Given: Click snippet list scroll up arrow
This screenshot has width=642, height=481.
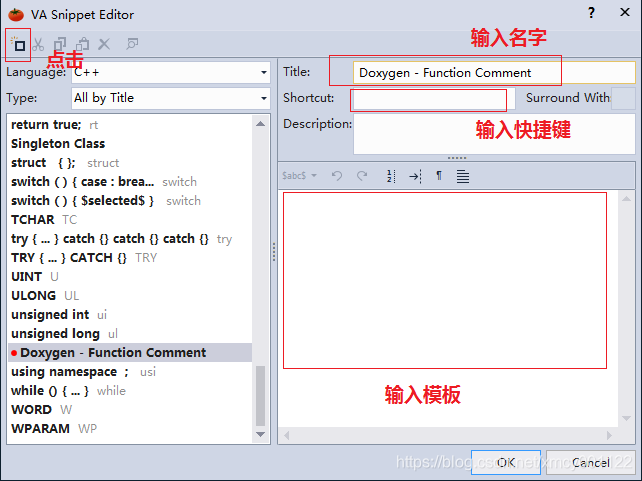Looking at the screenshot, I should pos(260,124).
